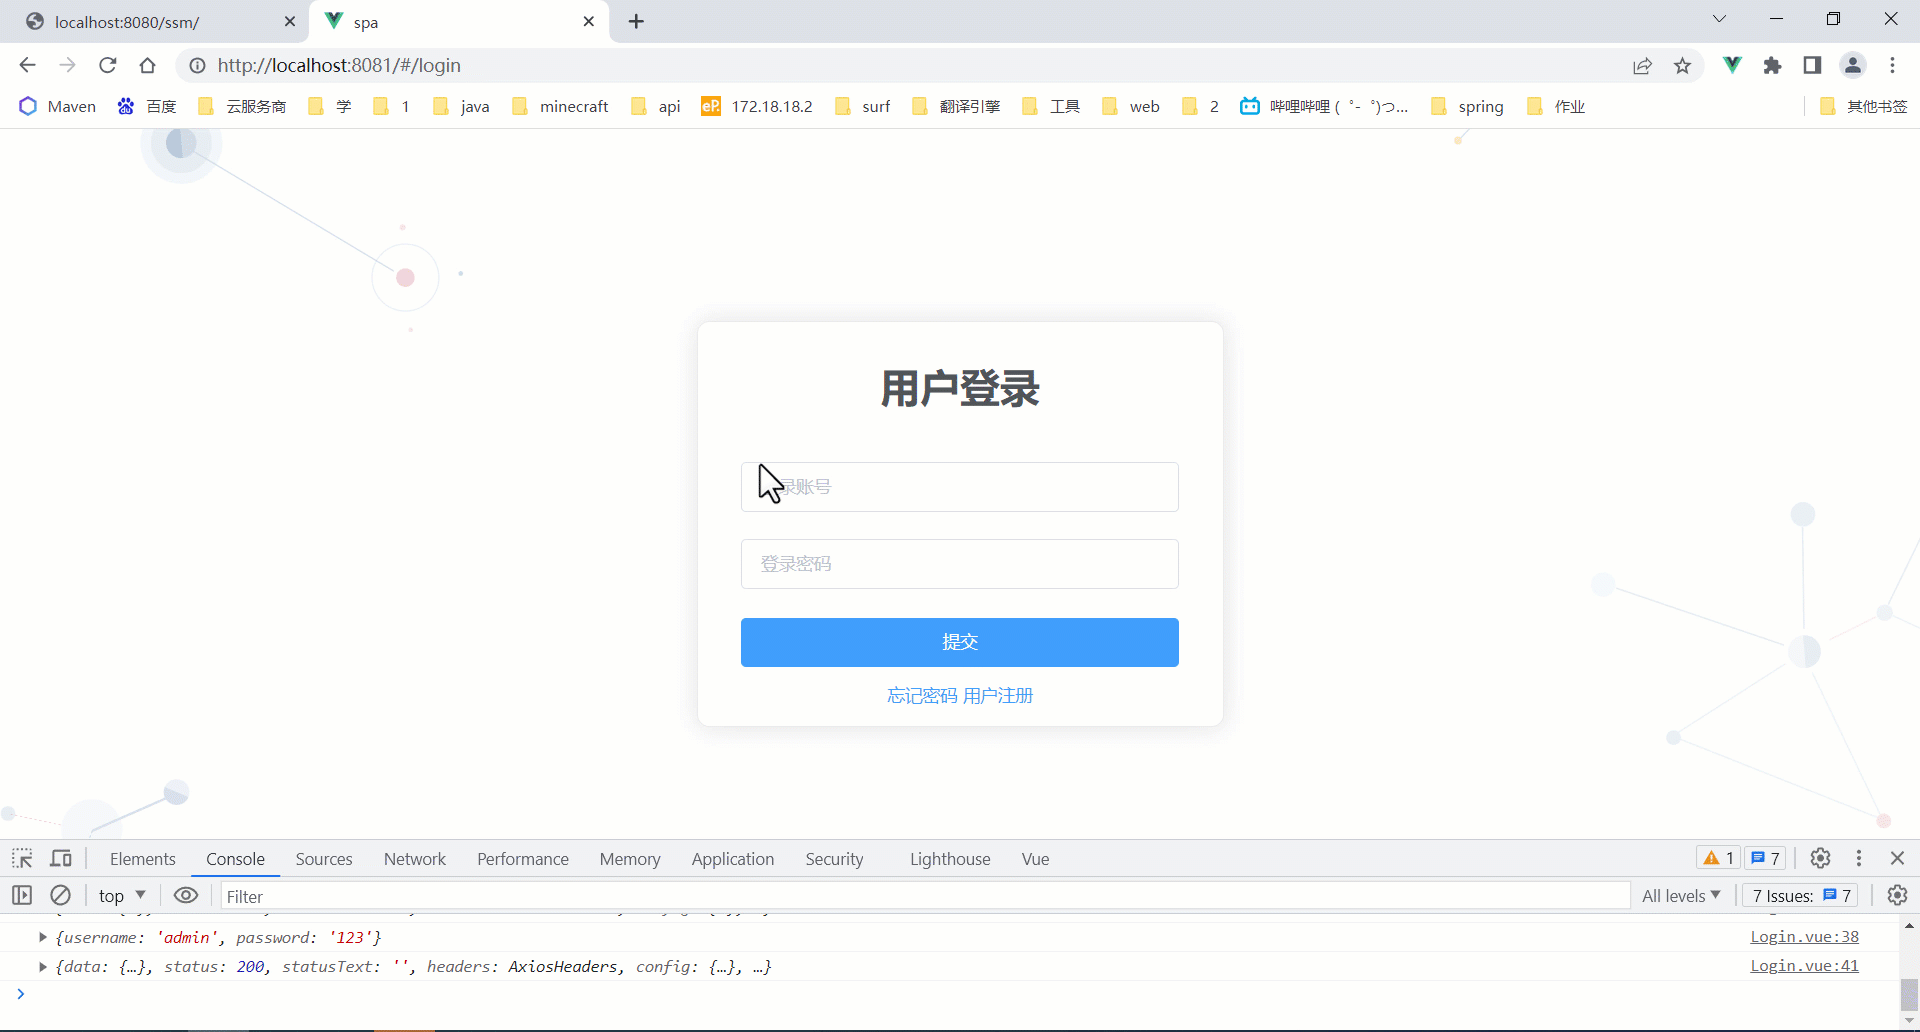Switch to the Application panel
Screen dimensions: 1920x1032
[733, 859]
